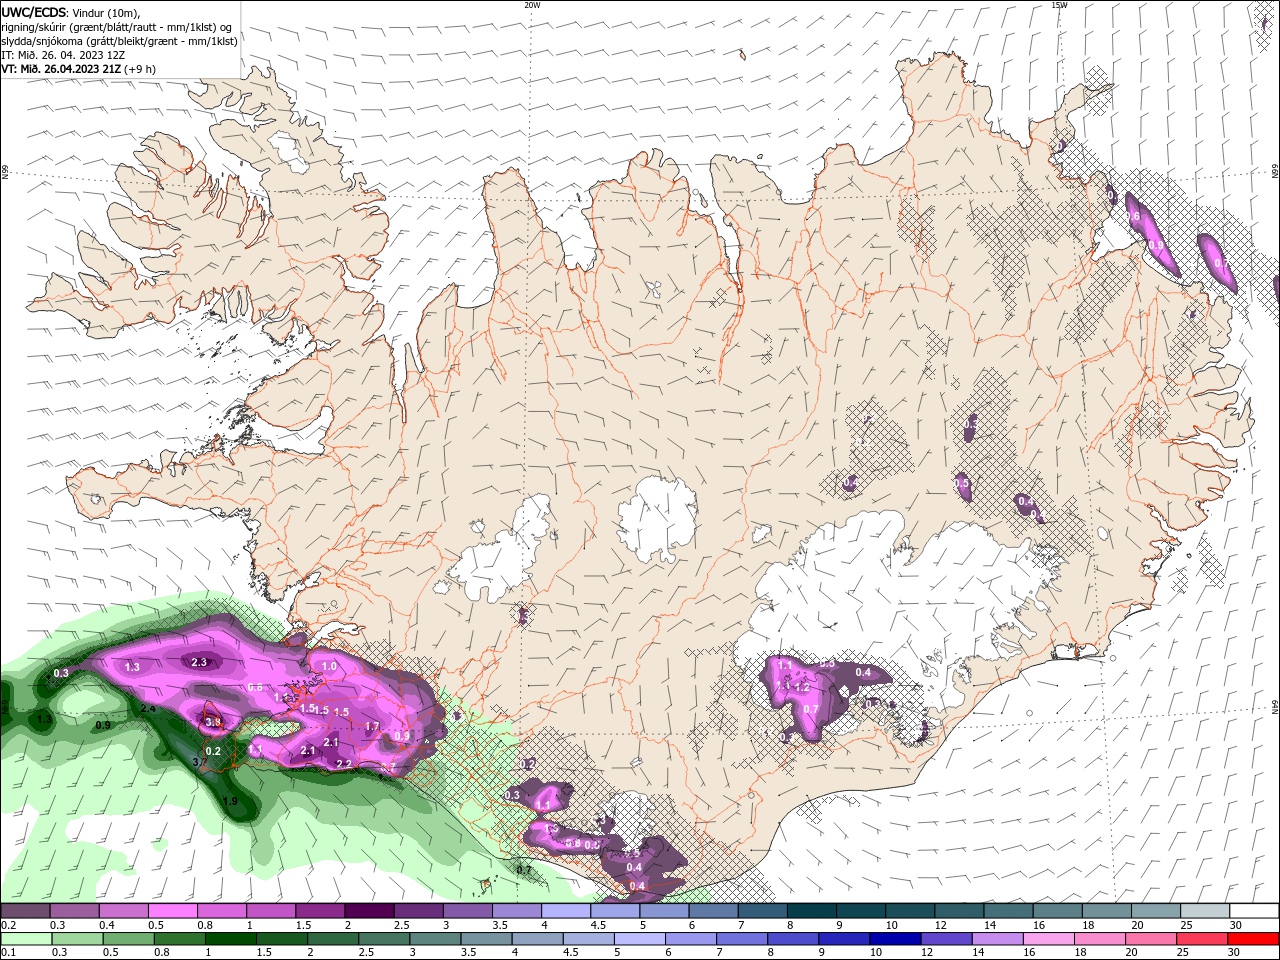
Task: Click the '2.2' snowfall value label
Action: point(344,764)
